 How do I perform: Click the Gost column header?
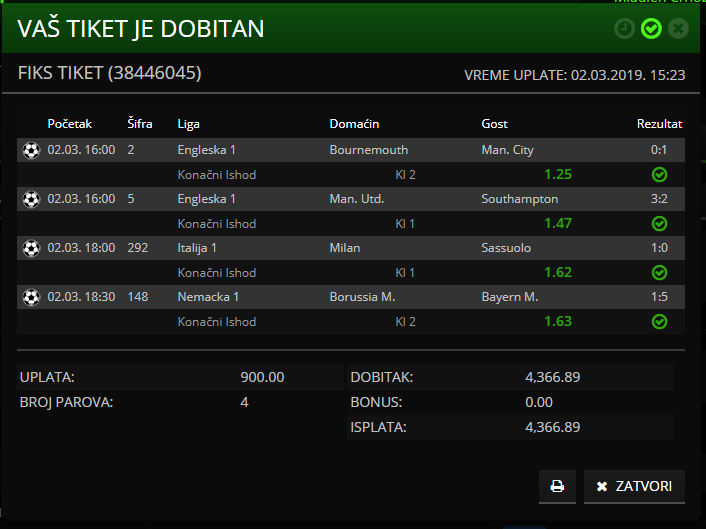point(494,124)
